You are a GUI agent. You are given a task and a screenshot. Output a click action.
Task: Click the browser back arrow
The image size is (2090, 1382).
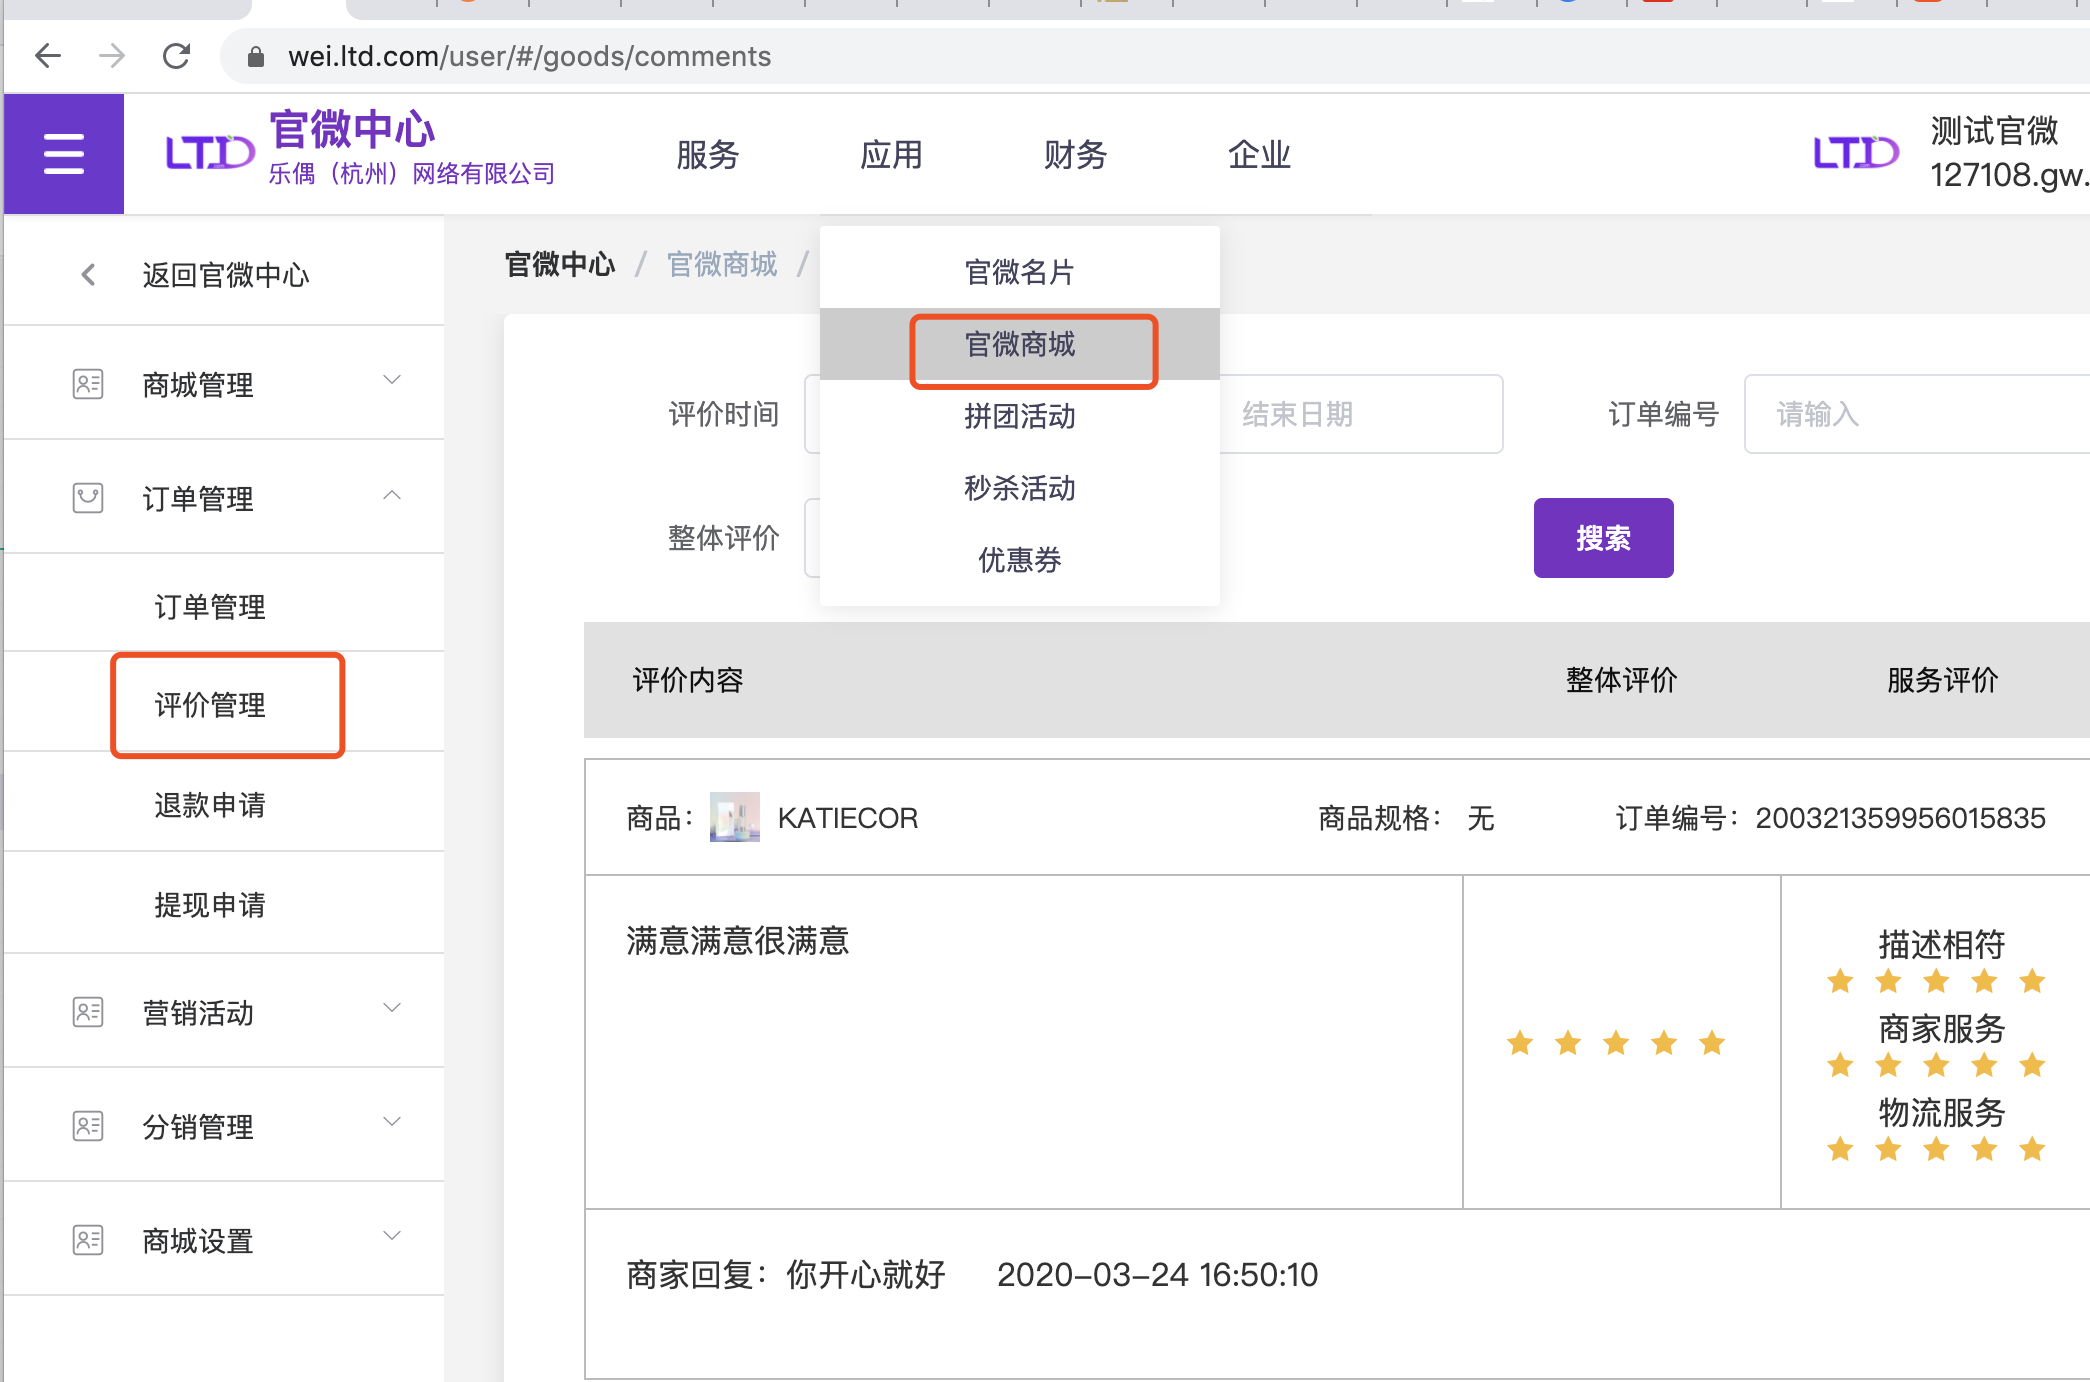48,56
